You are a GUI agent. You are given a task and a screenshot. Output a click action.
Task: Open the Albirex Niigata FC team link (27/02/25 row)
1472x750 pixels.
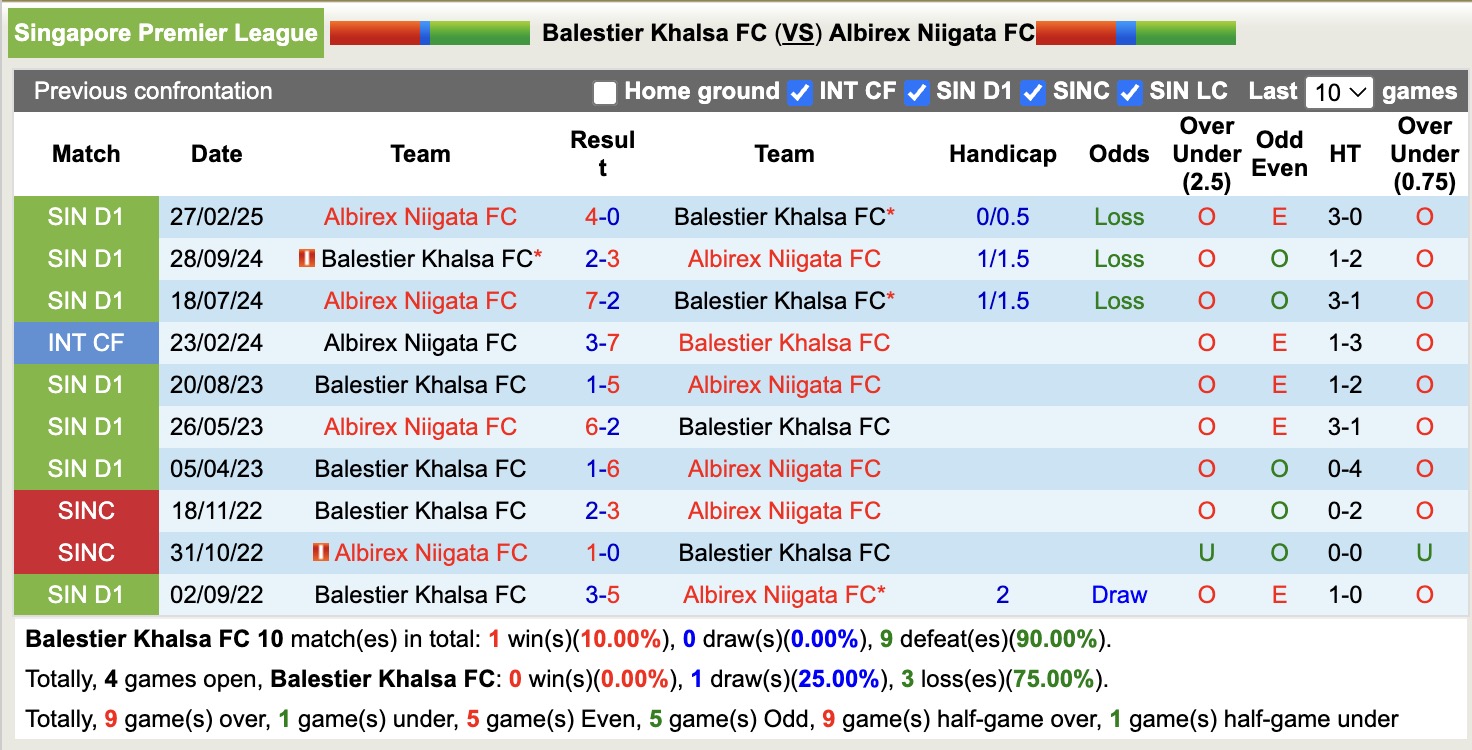420,217
